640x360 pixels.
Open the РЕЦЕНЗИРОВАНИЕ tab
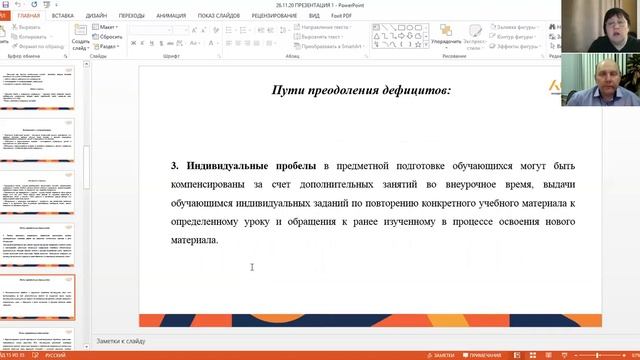(x=274, y=16)
